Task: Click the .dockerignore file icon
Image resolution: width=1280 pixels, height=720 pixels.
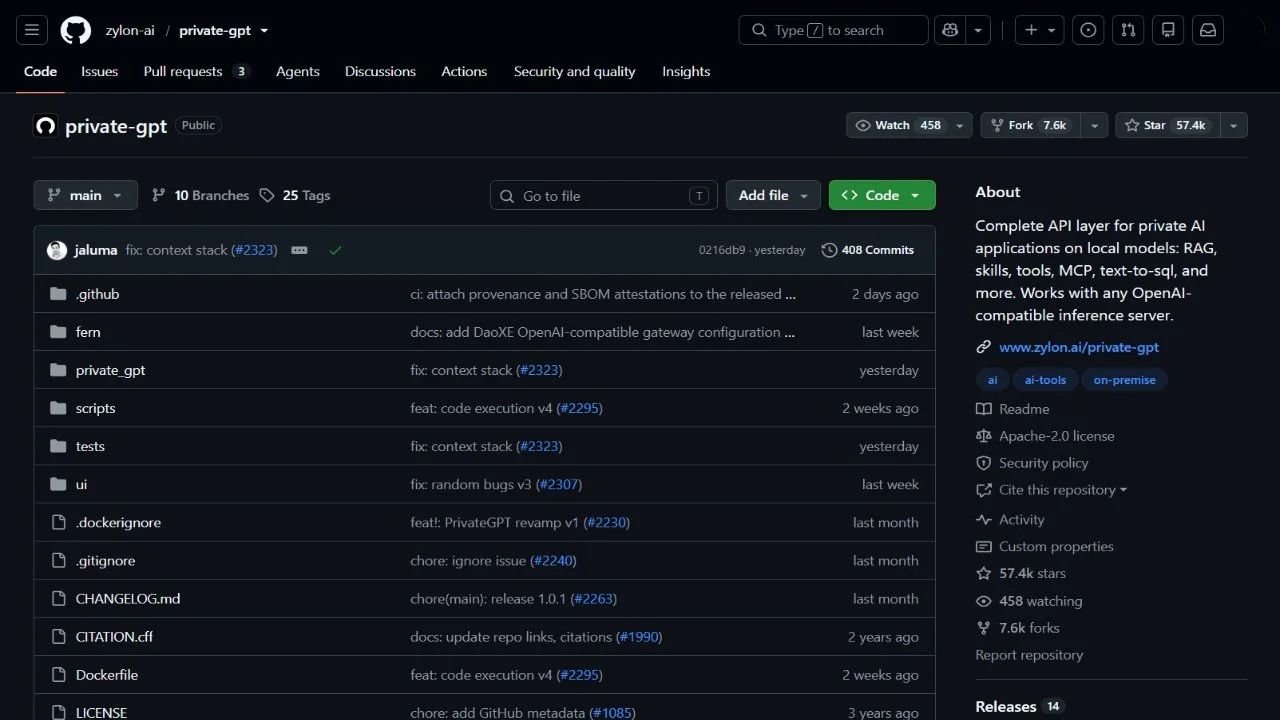Action: click(58, 523)
